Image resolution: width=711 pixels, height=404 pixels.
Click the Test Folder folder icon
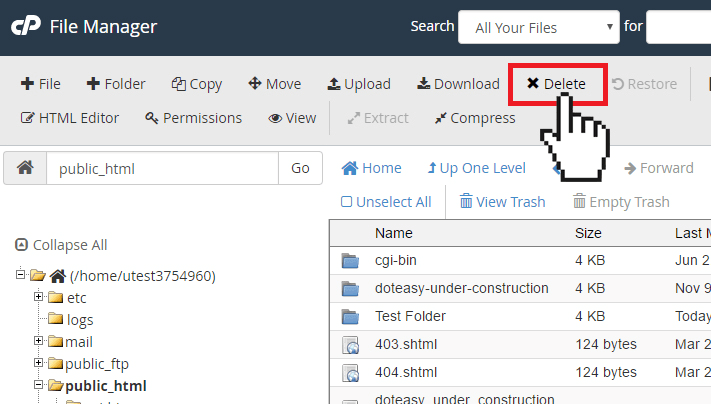tap(350, 317)
